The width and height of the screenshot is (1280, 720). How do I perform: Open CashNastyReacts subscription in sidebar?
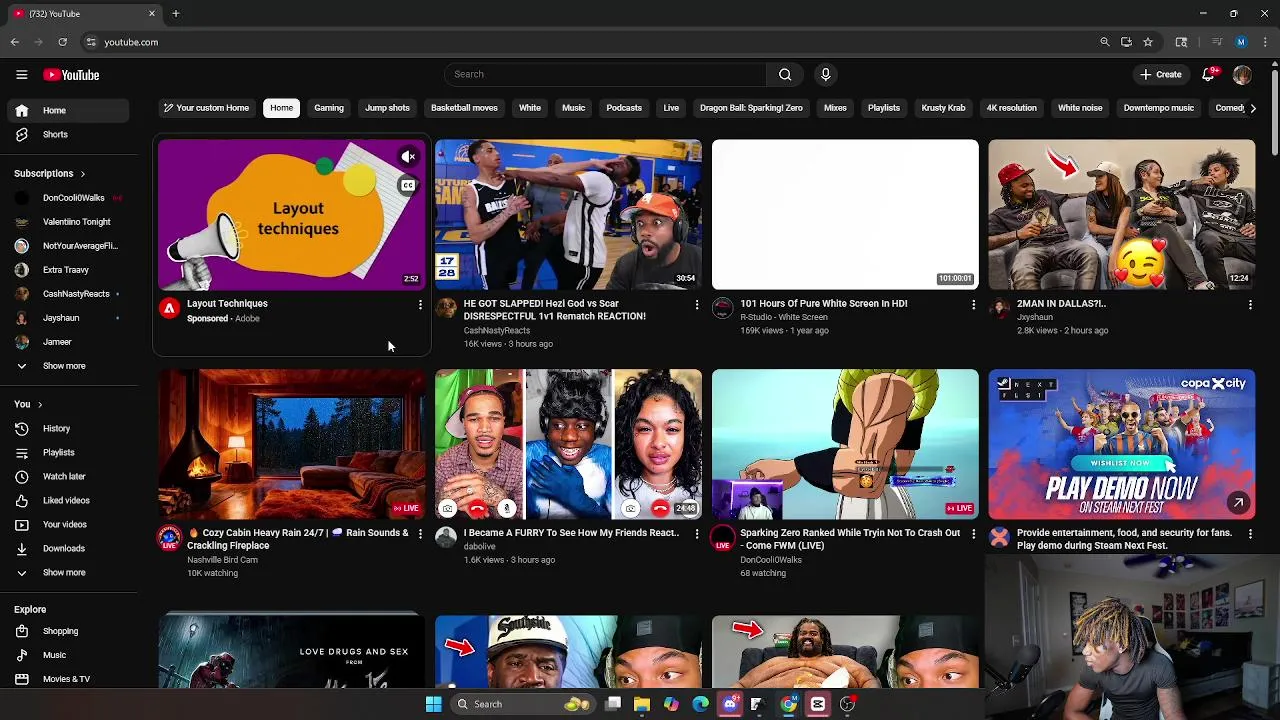point(66,294)
